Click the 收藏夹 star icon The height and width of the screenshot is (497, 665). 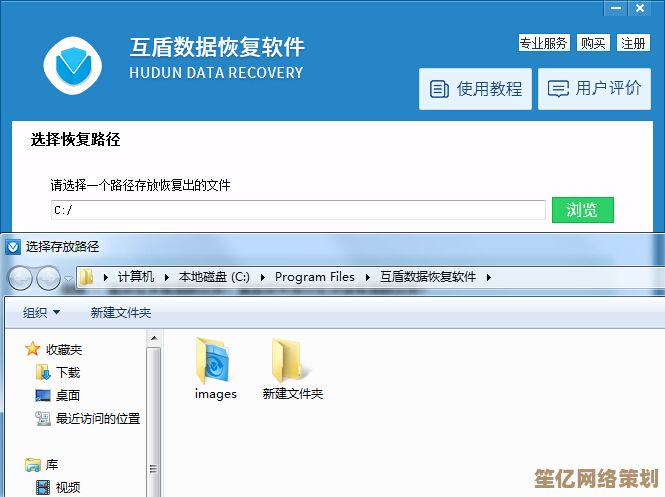(33, 349)
